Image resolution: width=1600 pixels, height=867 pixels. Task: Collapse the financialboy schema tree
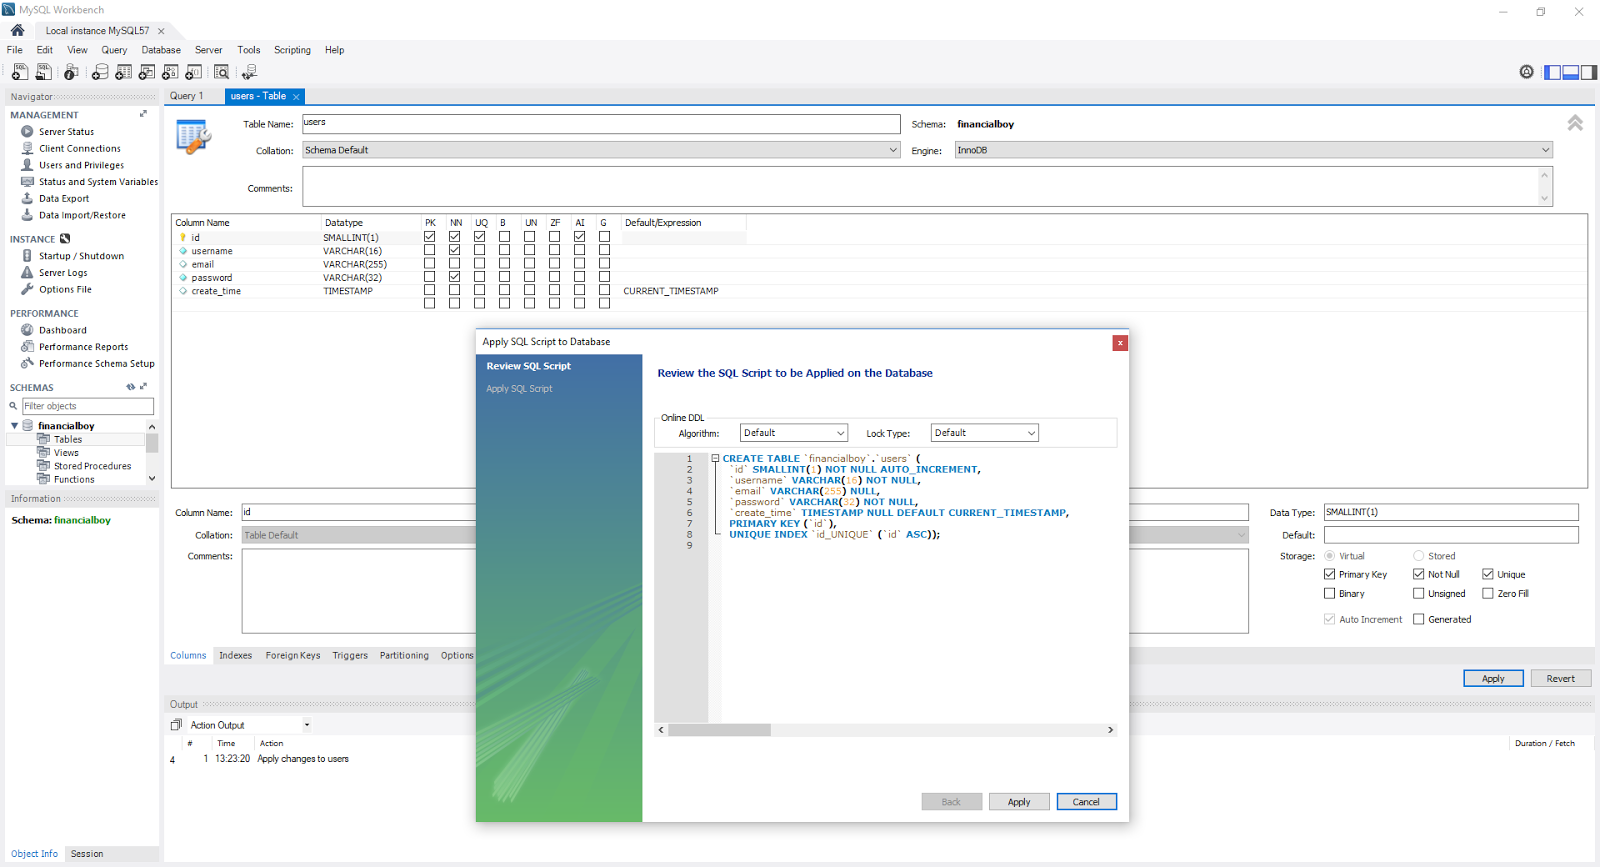[x=14, y=426]
